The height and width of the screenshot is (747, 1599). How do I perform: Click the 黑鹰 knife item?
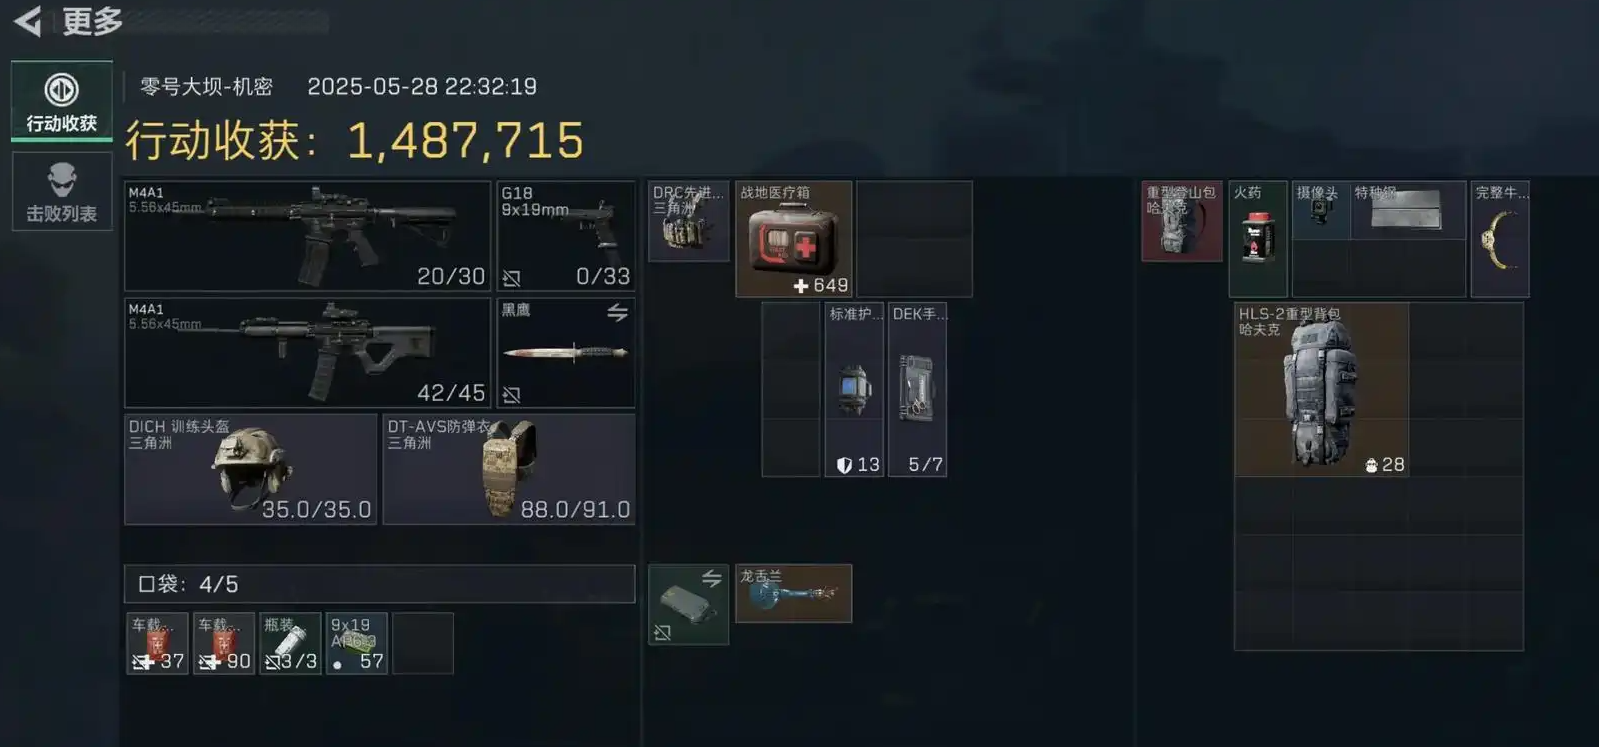pos(566,353)
